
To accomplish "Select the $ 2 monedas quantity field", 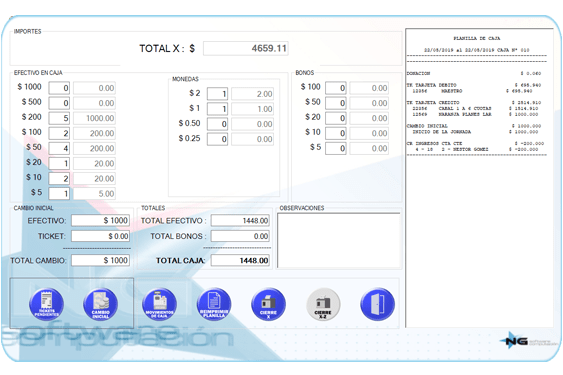I will [217, 94].
